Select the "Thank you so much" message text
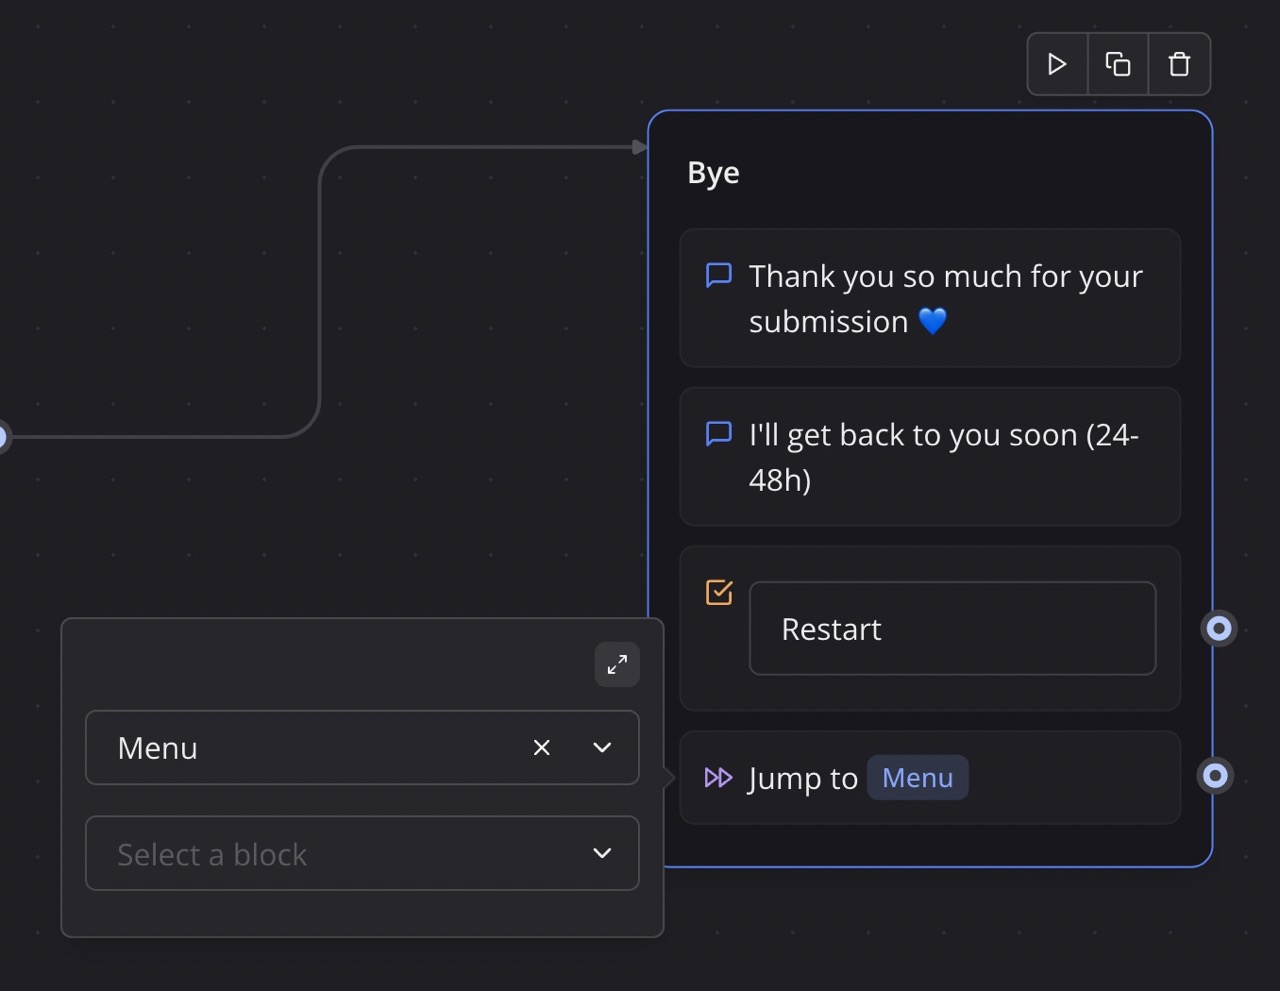 pos(945,298)
